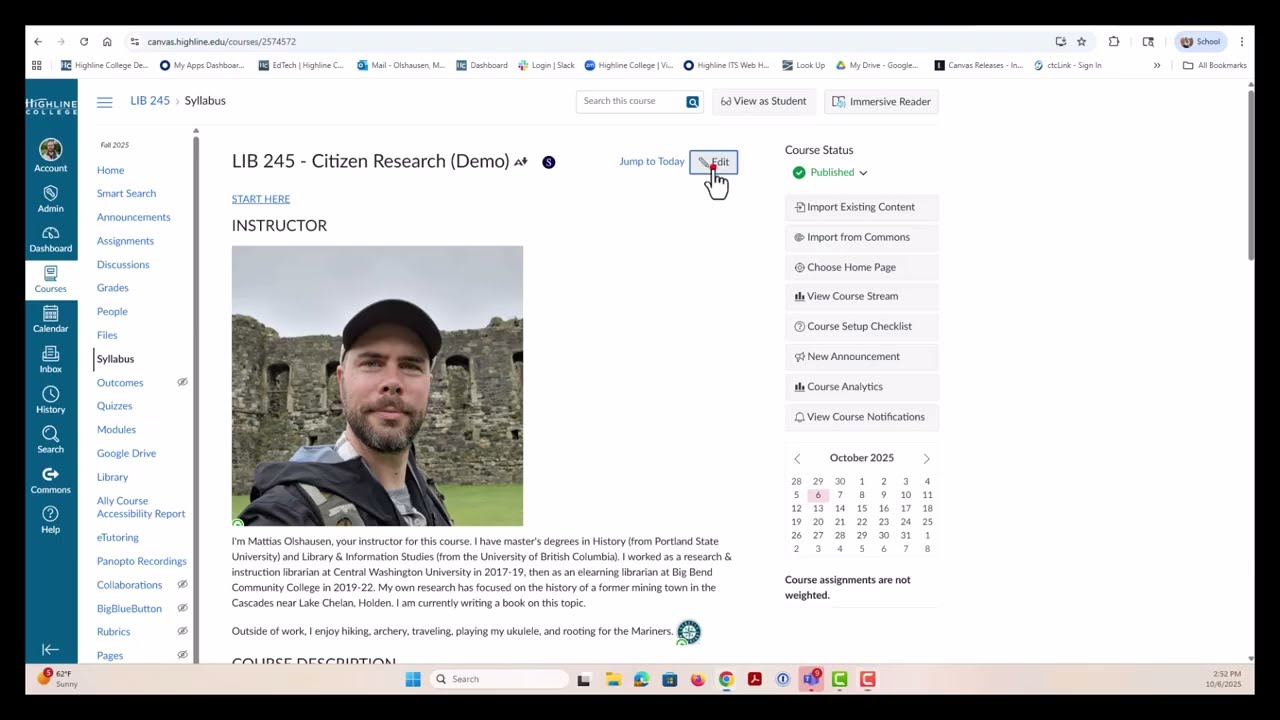
Task: Open the Calendar global nav icon
Action: tap(51, 320)
